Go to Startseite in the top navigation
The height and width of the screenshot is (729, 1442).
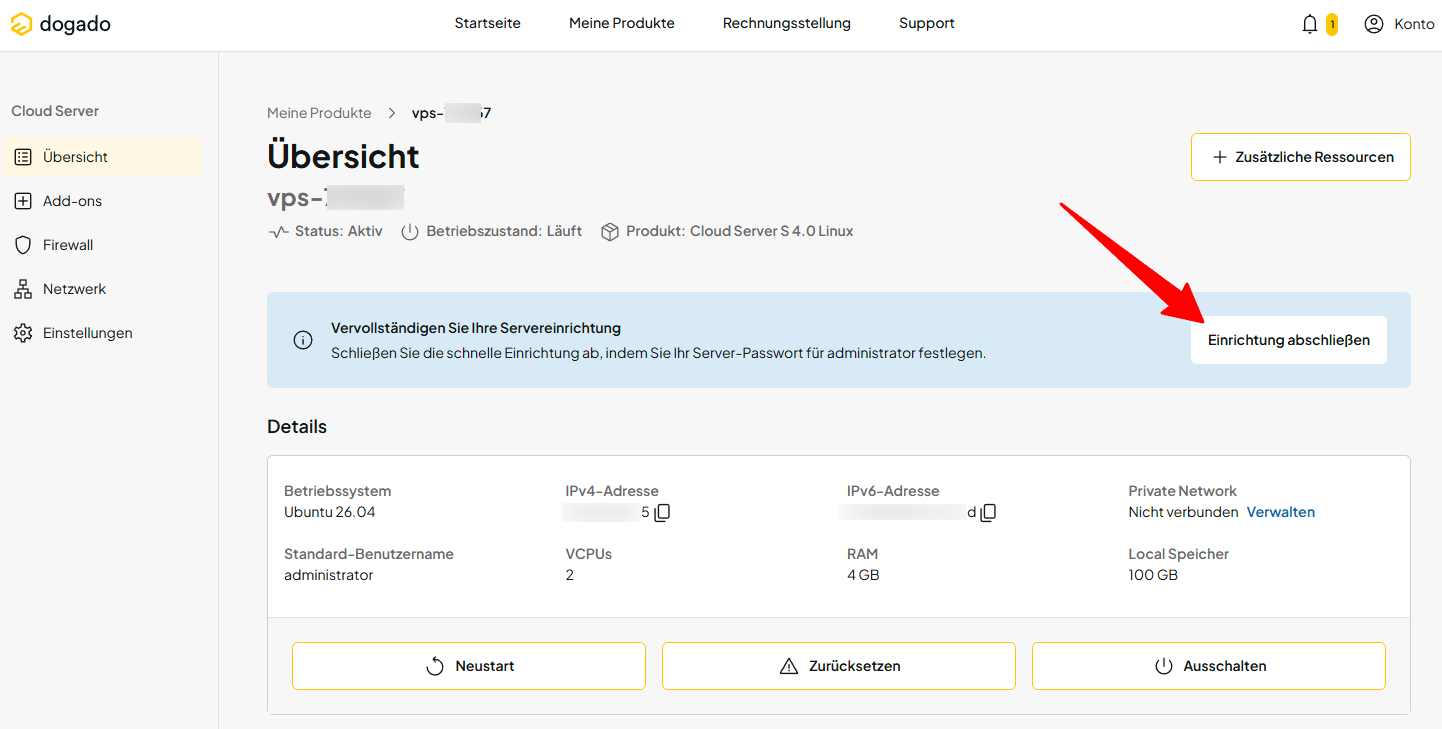tap(488, 23)
